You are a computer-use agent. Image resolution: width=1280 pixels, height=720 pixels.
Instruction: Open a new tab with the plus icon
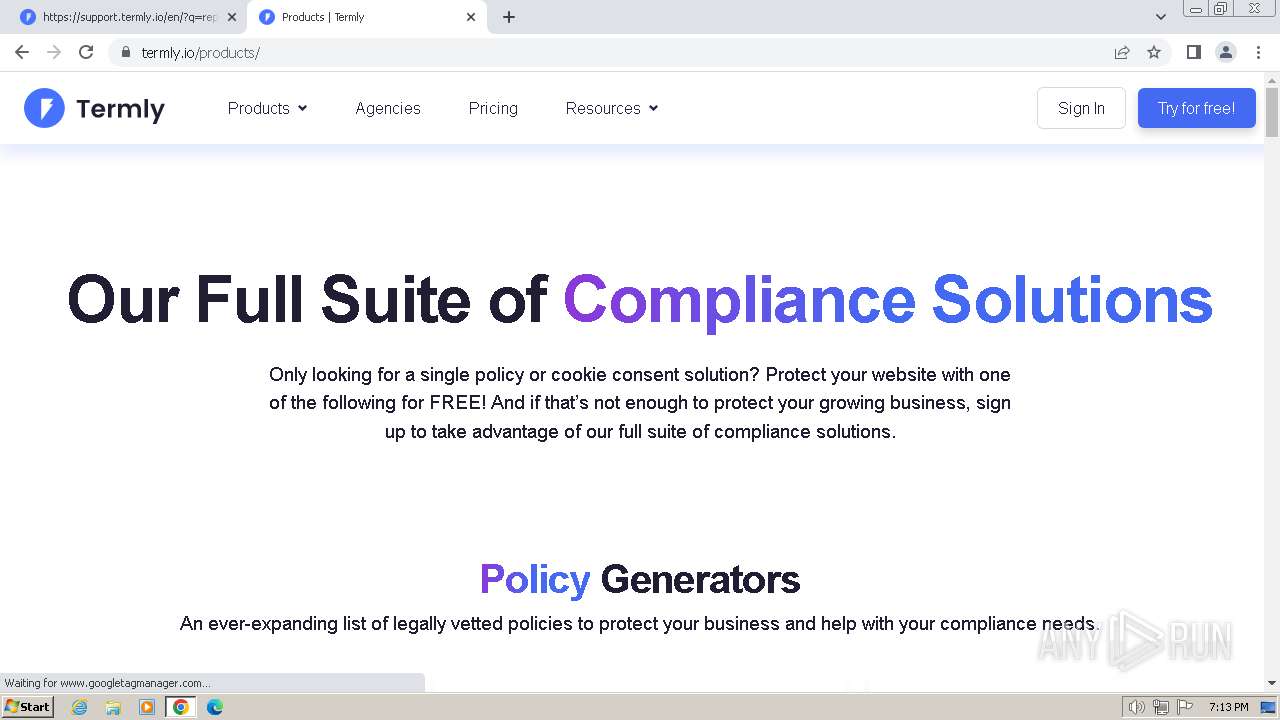(509, 17)
